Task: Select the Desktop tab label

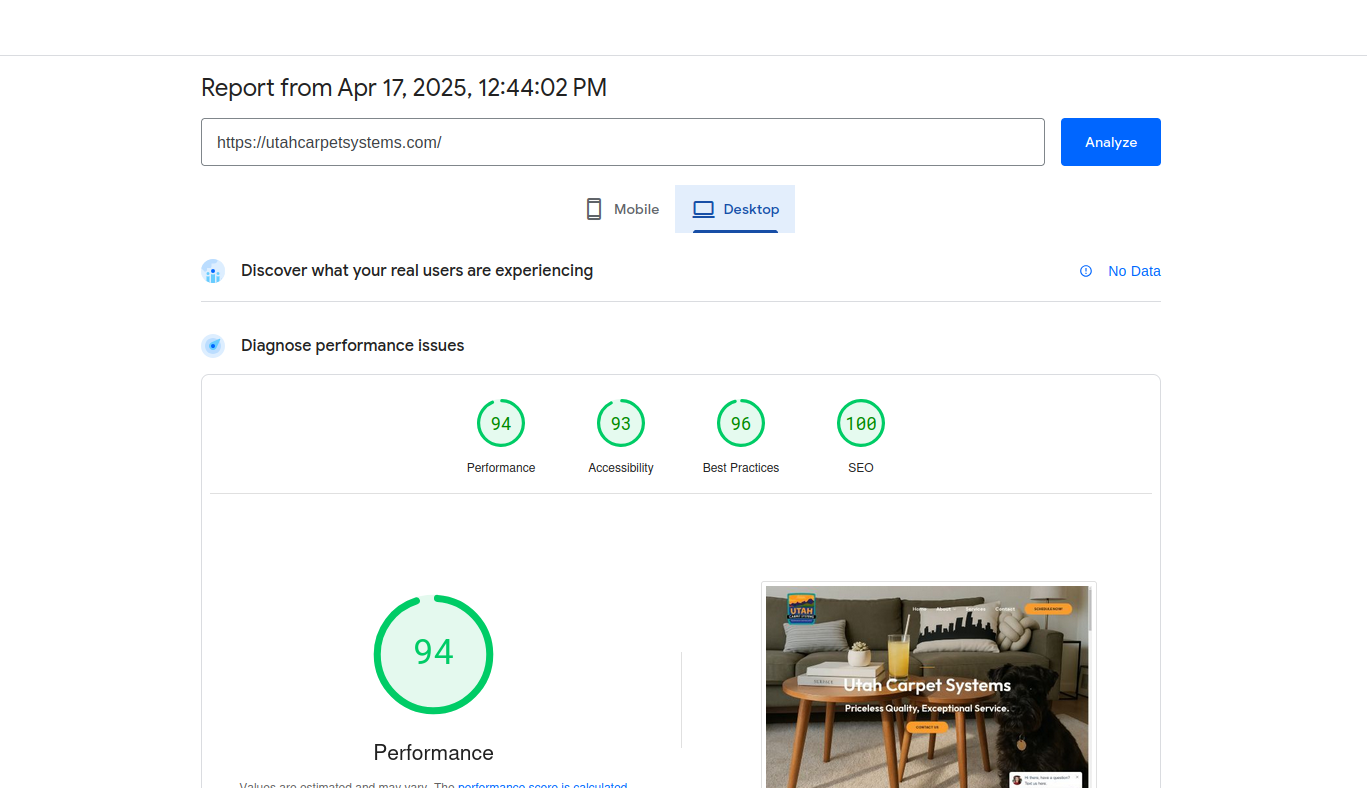Action: [751, 209]
